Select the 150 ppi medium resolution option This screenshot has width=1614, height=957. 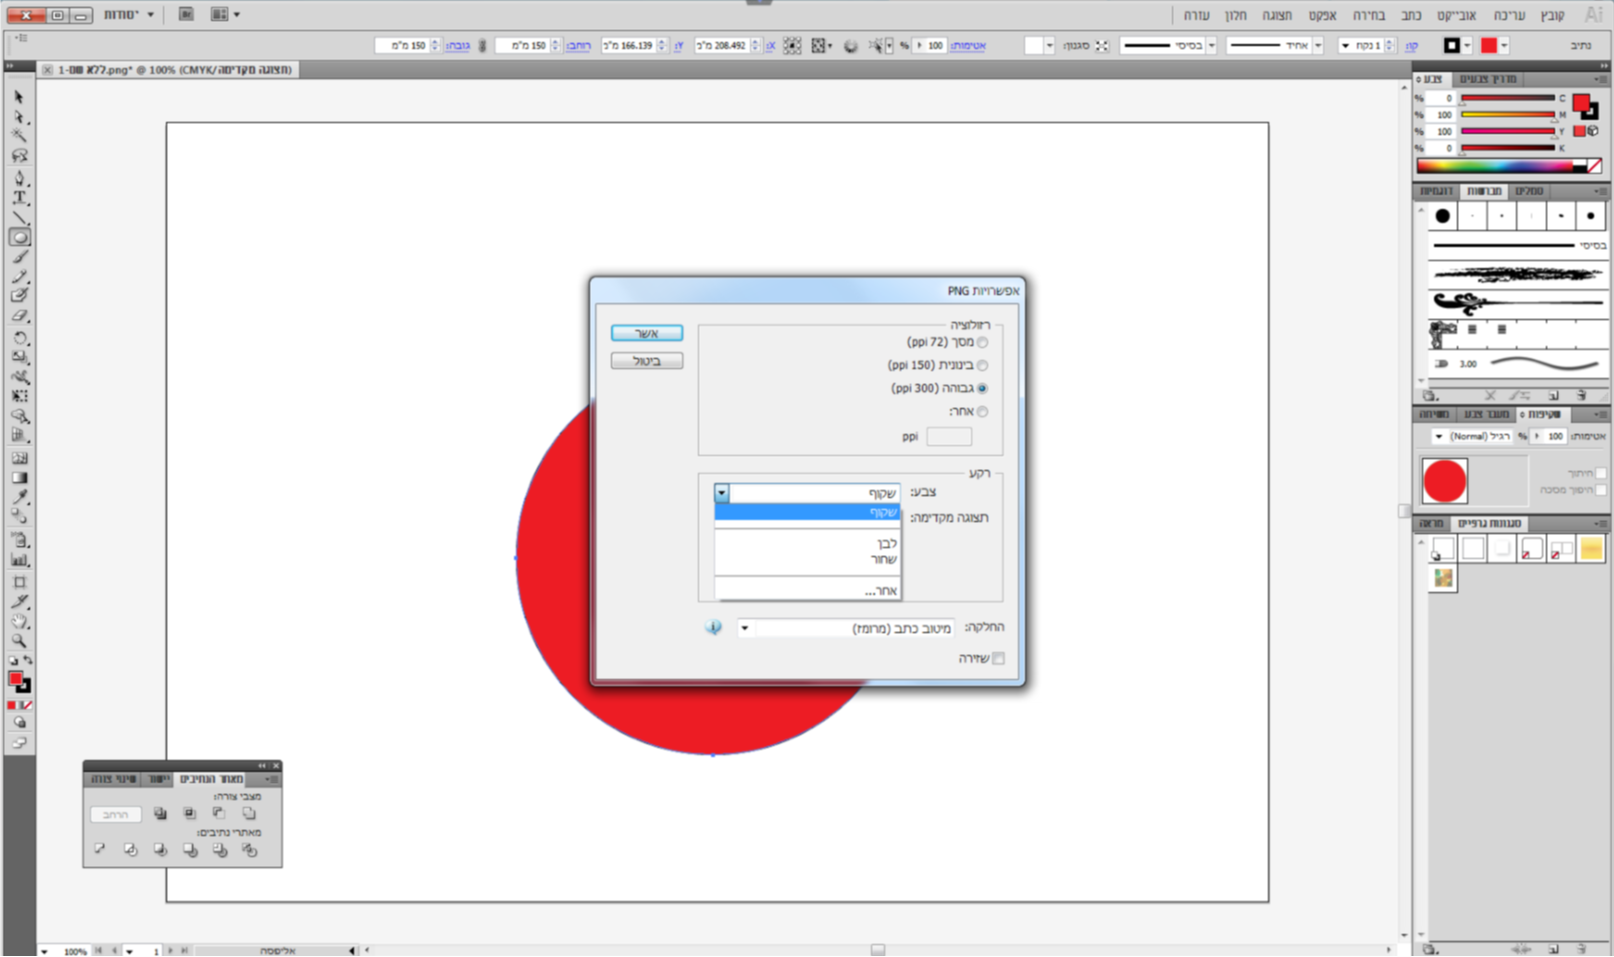point(982,365)
